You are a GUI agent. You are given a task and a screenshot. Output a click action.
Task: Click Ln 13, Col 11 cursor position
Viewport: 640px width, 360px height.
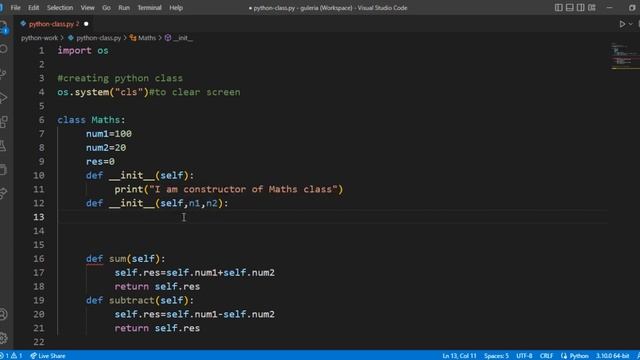[459, 356]
